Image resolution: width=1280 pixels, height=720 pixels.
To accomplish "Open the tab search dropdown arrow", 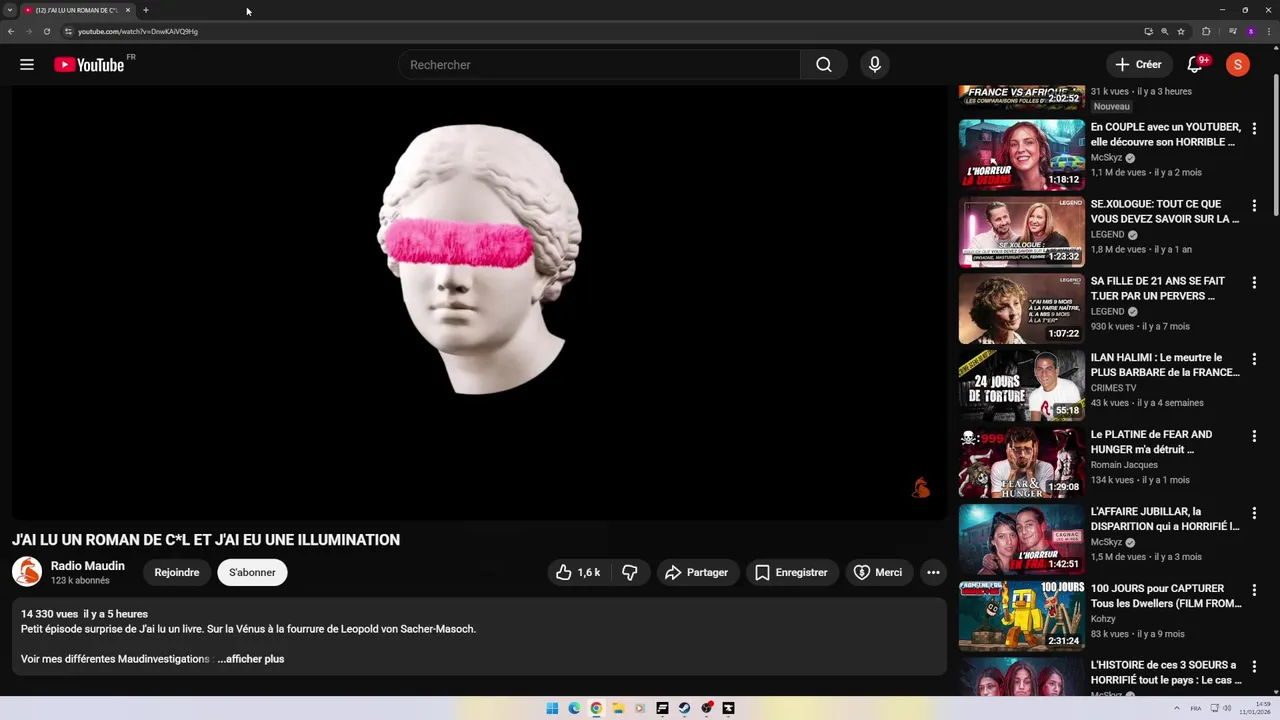I will click(x=9, y=10).
